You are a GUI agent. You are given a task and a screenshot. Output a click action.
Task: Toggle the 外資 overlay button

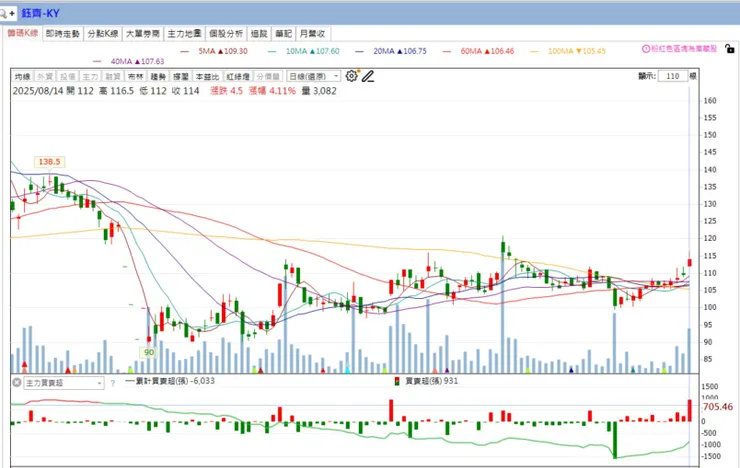[45, 76]
